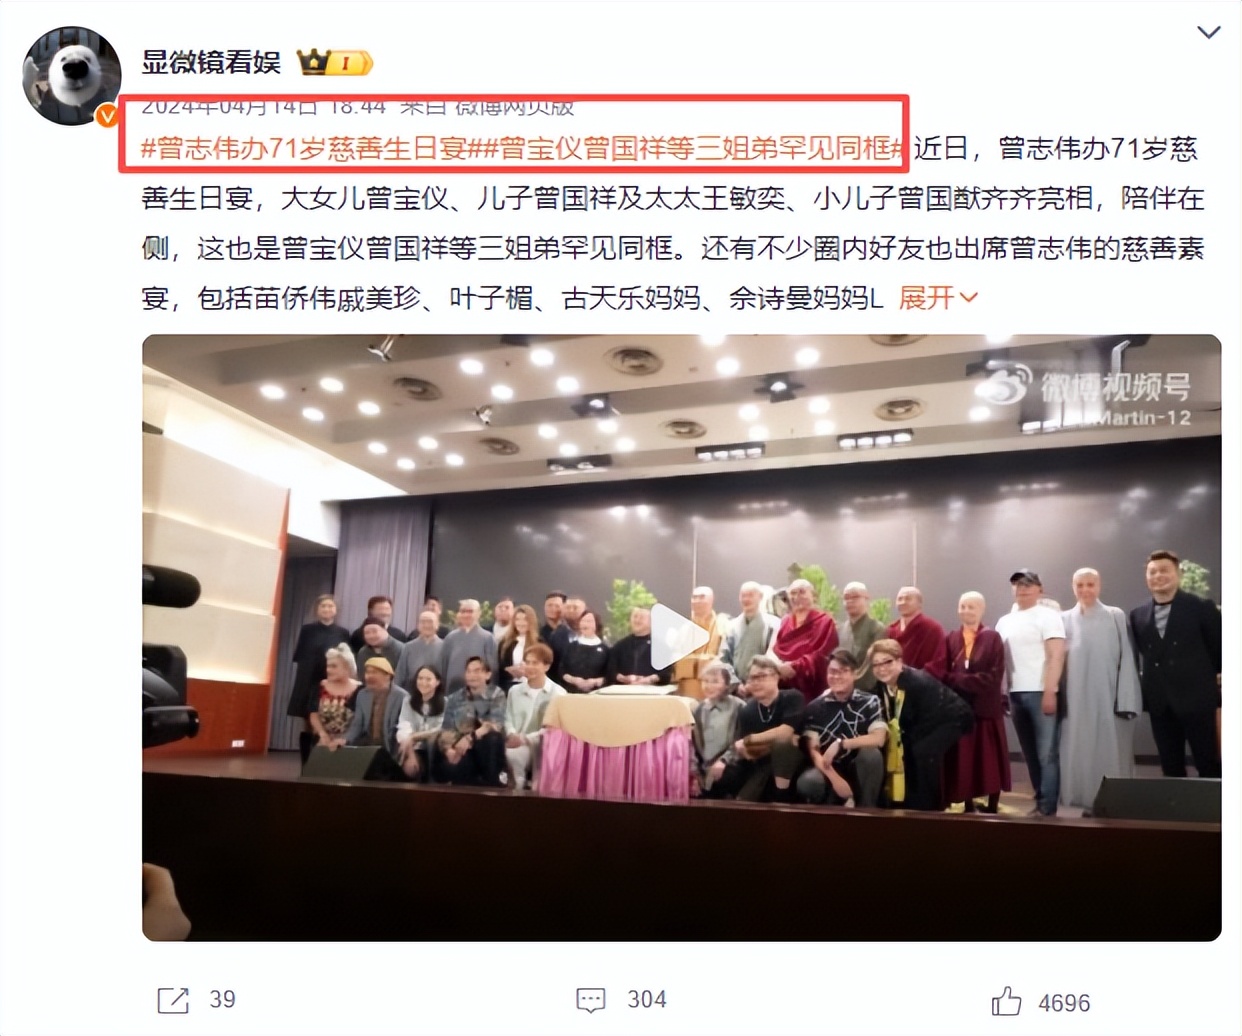
Task: Click the 来自 微博网页版 source text
Action: tap(486, 105)
